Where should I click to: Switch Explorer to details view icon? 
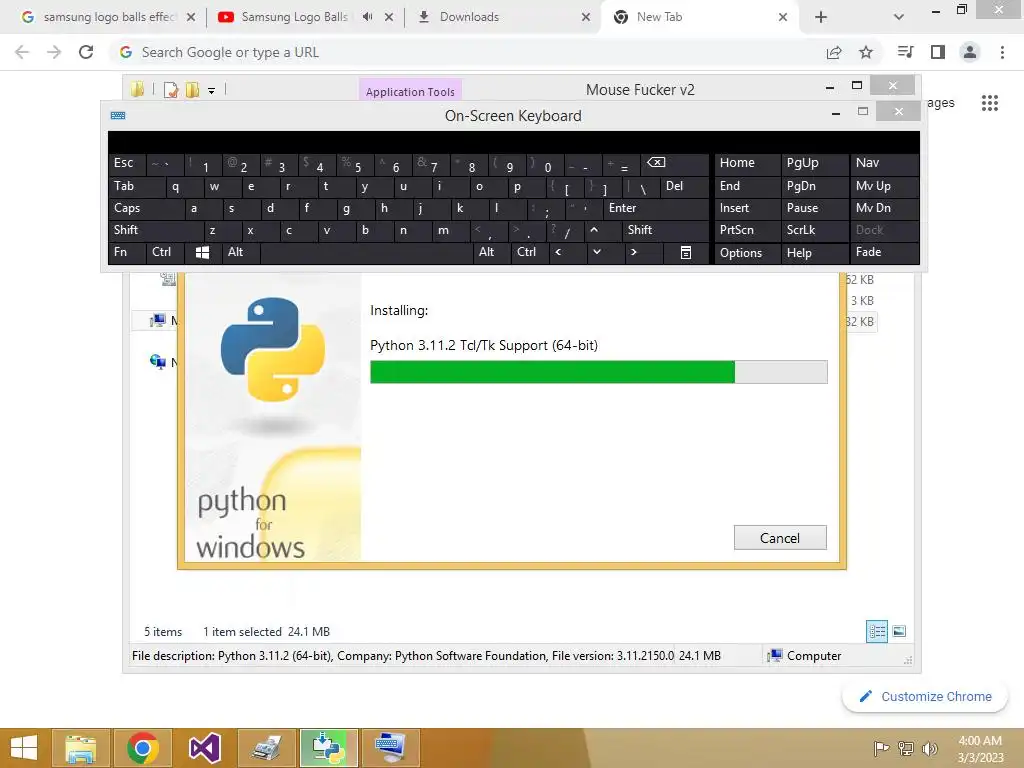coord(877,631)
